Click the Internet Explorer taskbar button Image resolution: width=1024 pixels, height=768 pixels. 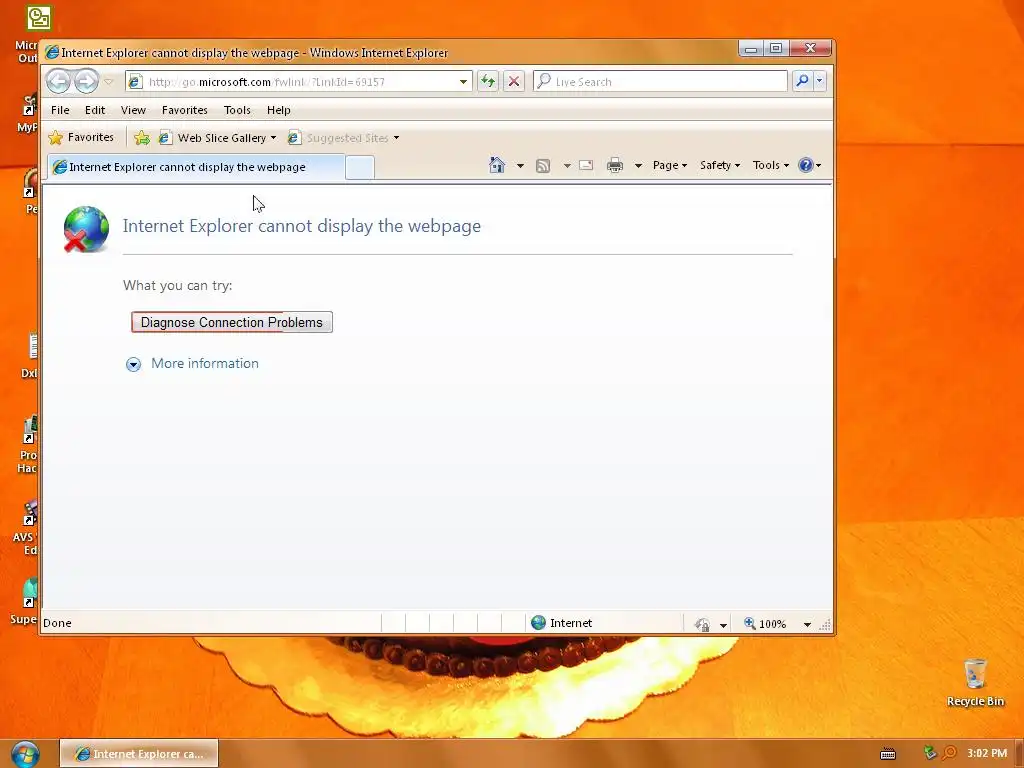139,754
